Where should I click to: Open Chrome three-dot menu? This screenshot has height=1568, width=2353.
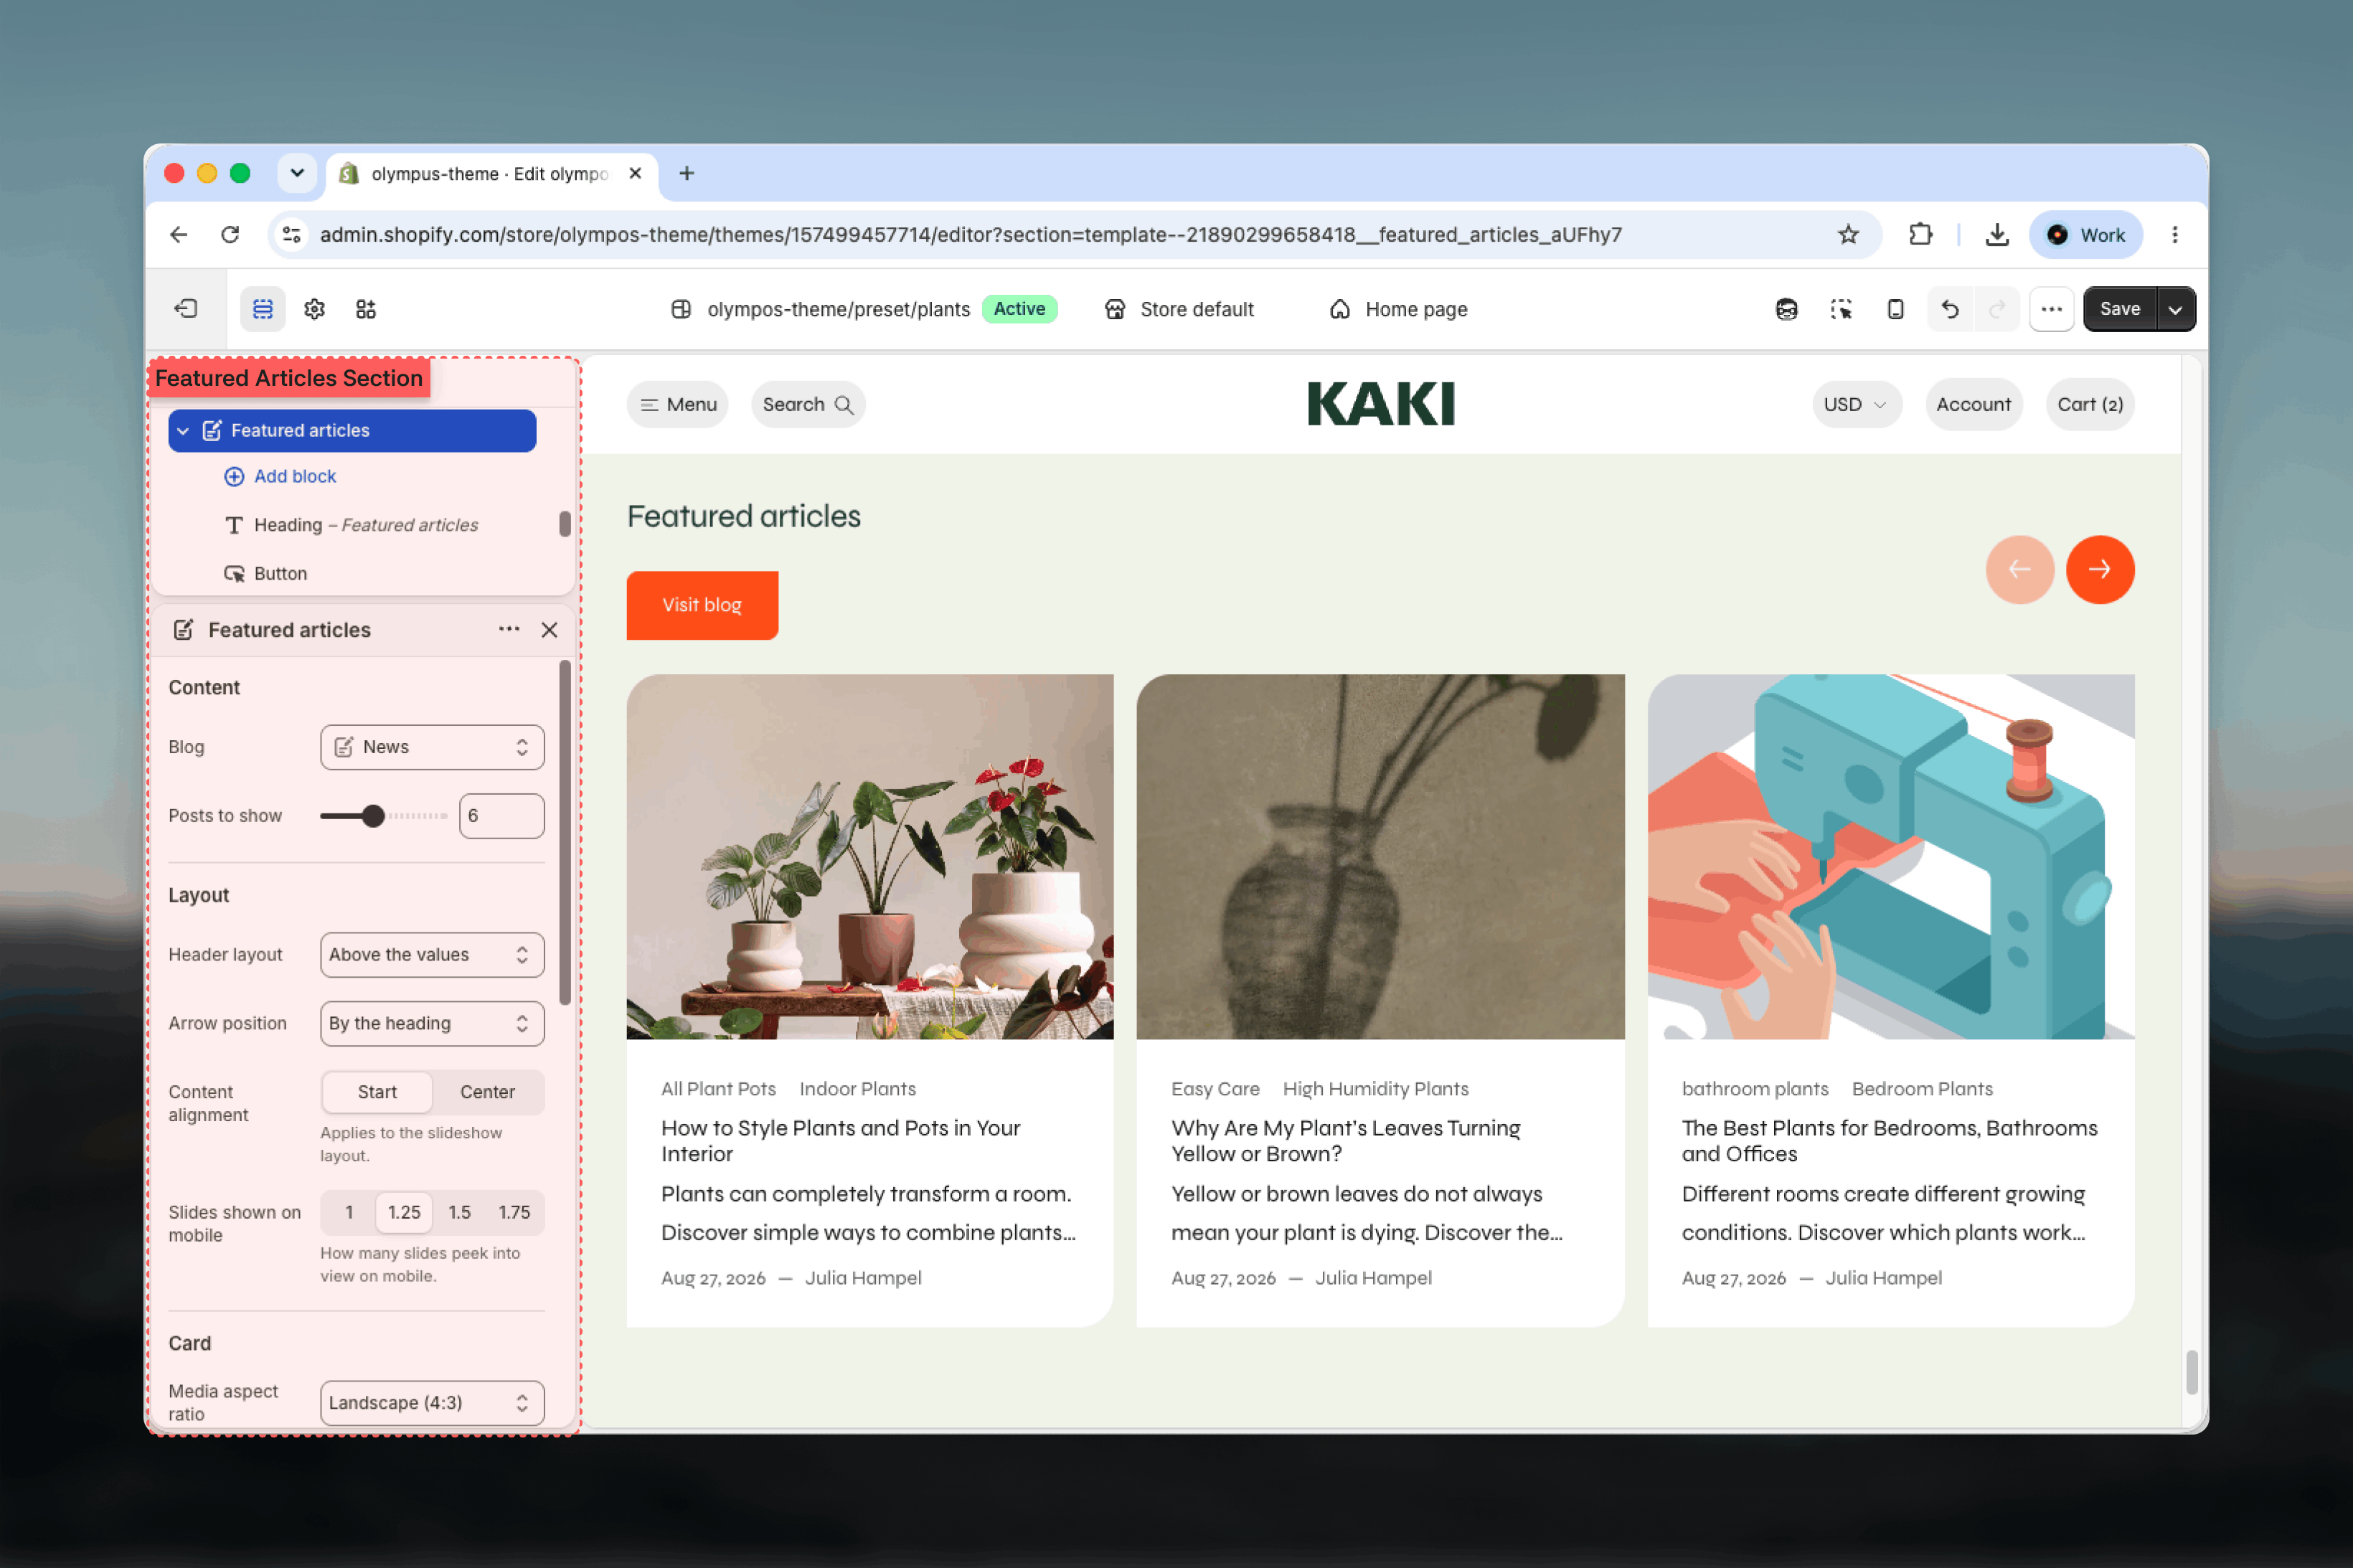pyautogui.click(x=2174, y=234)
